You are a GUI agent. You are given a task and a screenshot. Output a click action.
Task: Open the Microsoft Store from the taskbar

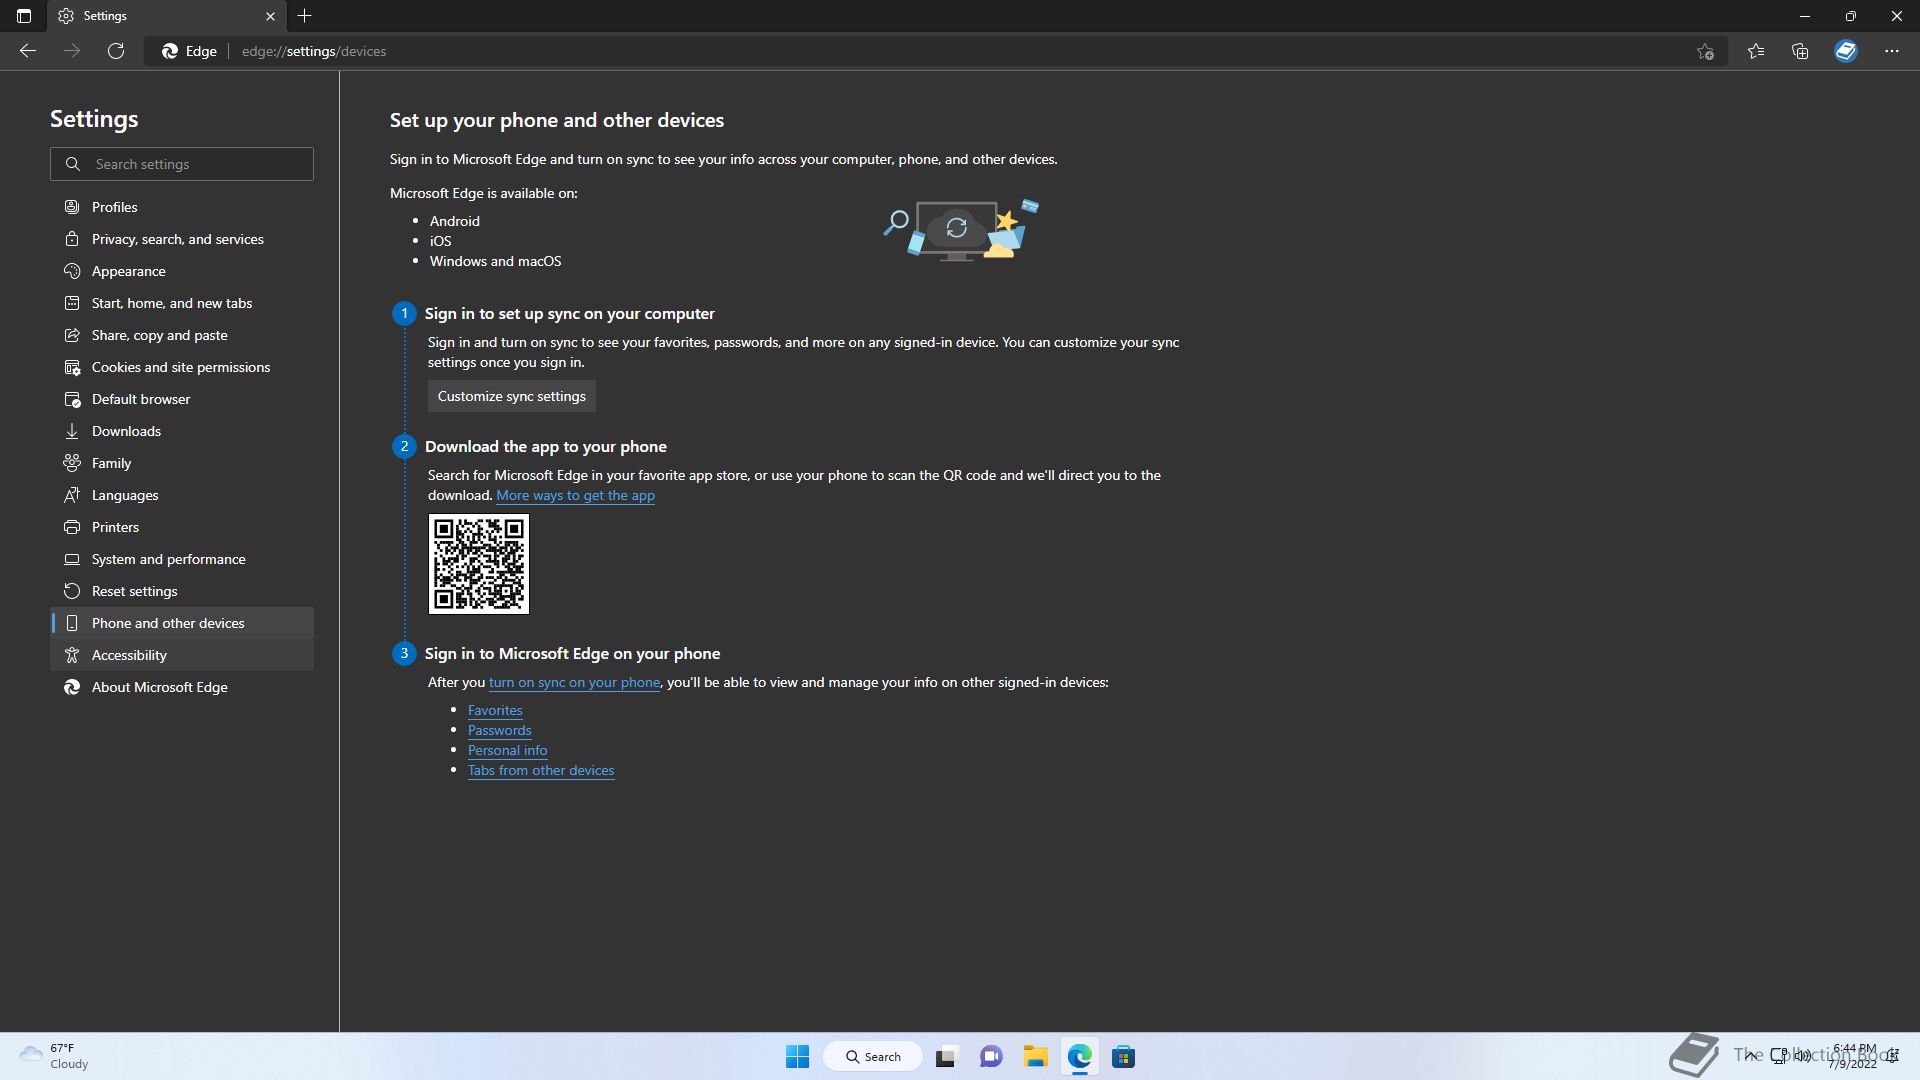(x=1123, y=1057)
